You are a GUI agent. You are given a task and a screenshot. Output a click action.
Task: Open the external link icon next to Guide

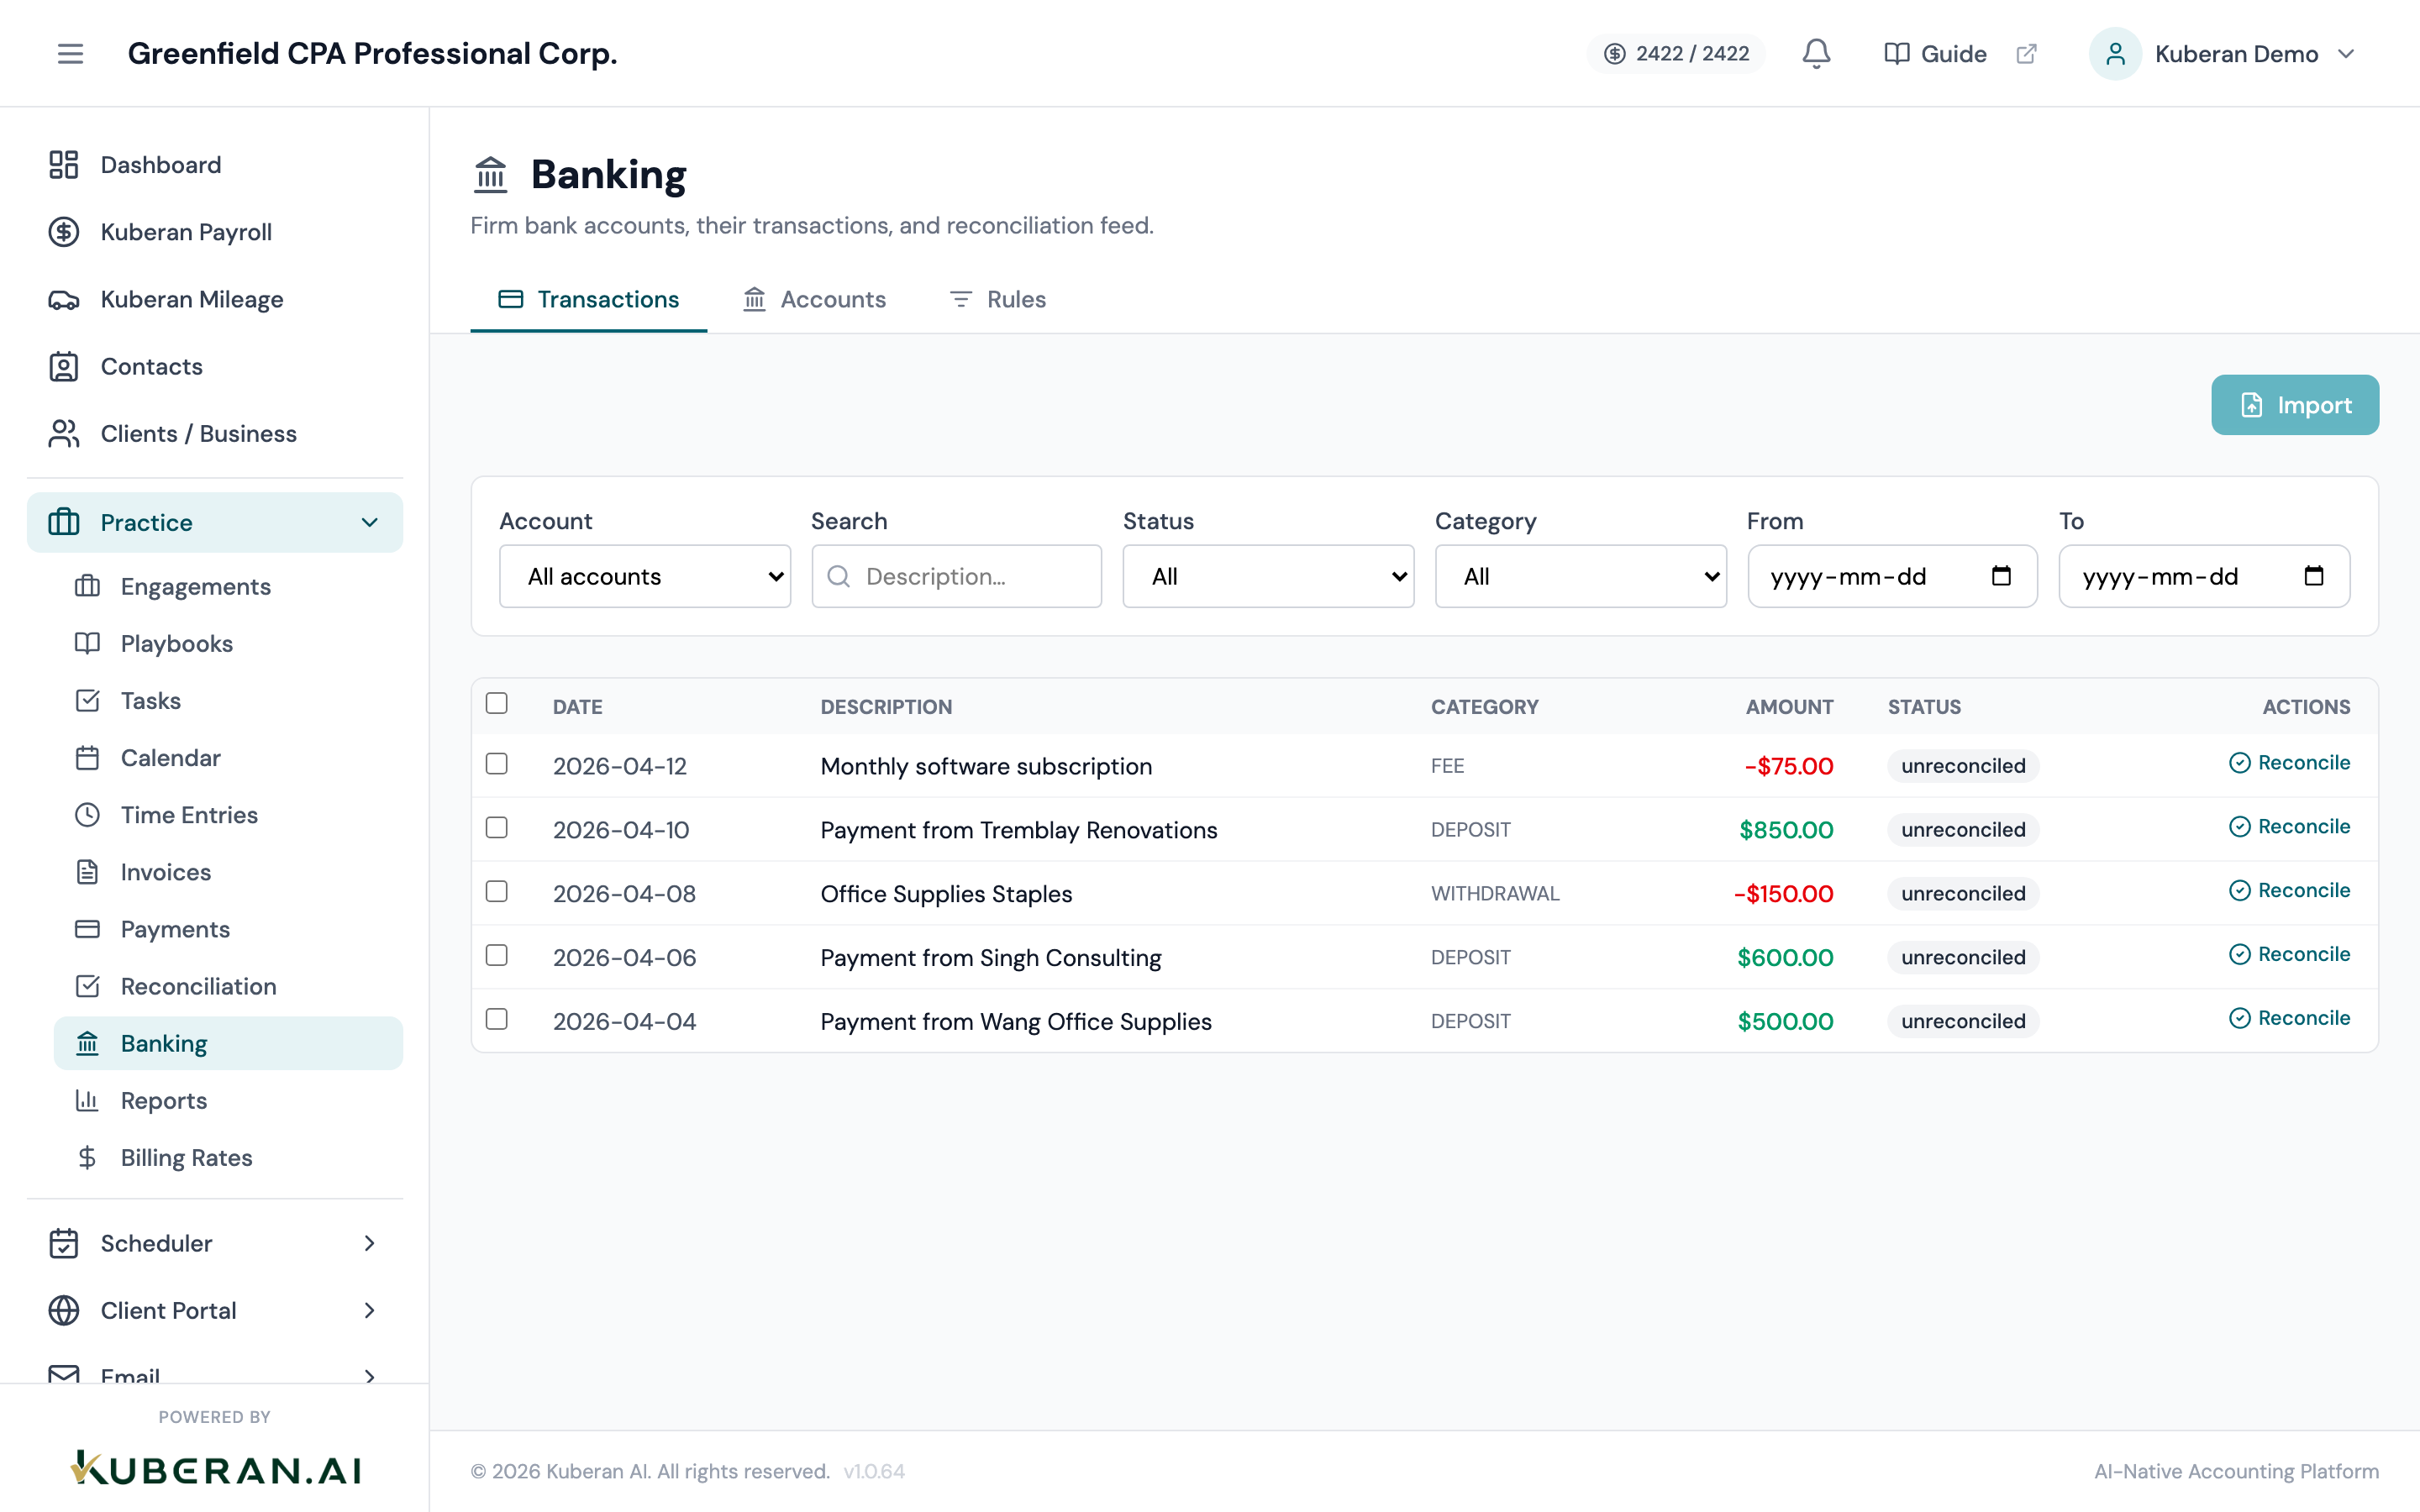pyautogui.click(x=2026, y=54)
